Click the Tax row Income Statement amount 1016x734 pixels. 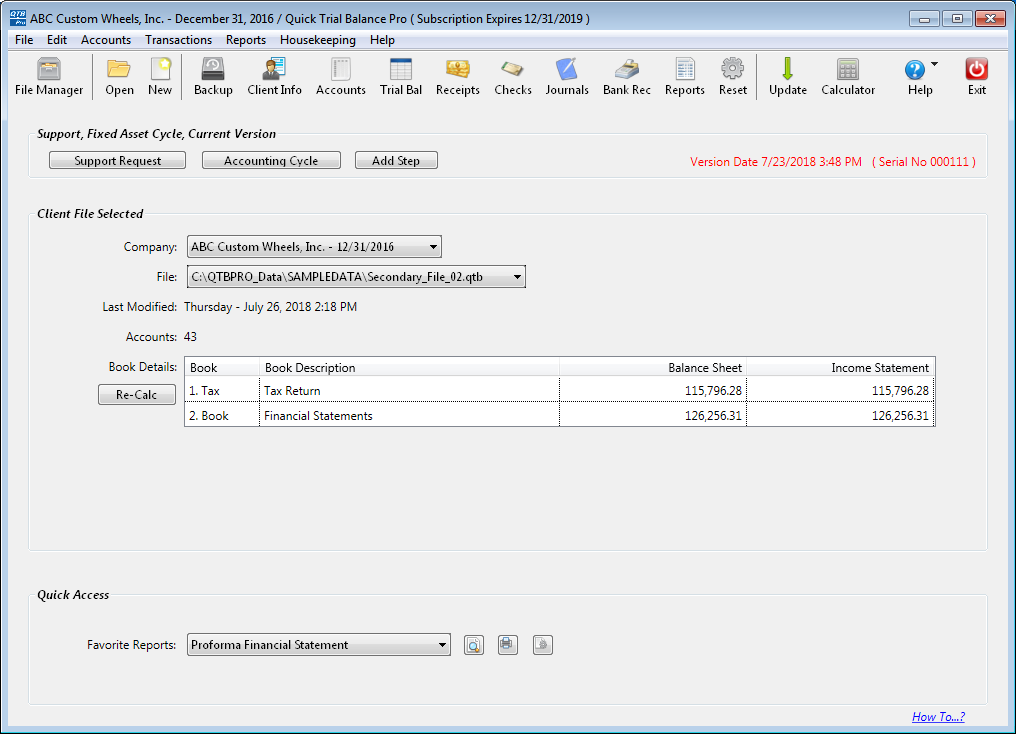(x=840, y=391)
